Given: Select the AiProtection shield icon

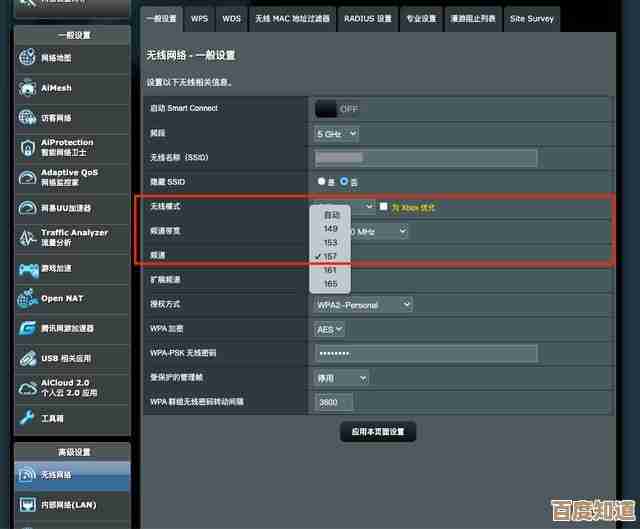Looking at the screenshot, I should (x=27, y=147).
